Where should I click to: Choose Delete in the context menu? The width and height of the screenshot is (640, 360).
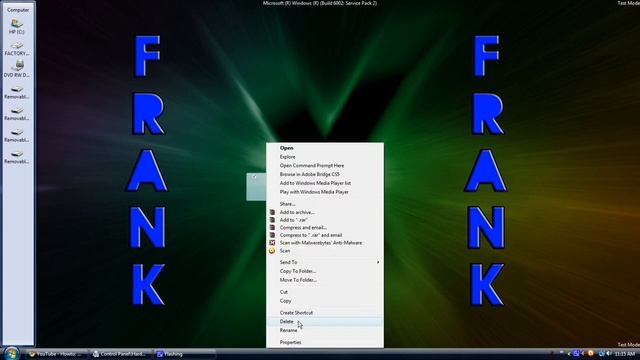(324, 322)
